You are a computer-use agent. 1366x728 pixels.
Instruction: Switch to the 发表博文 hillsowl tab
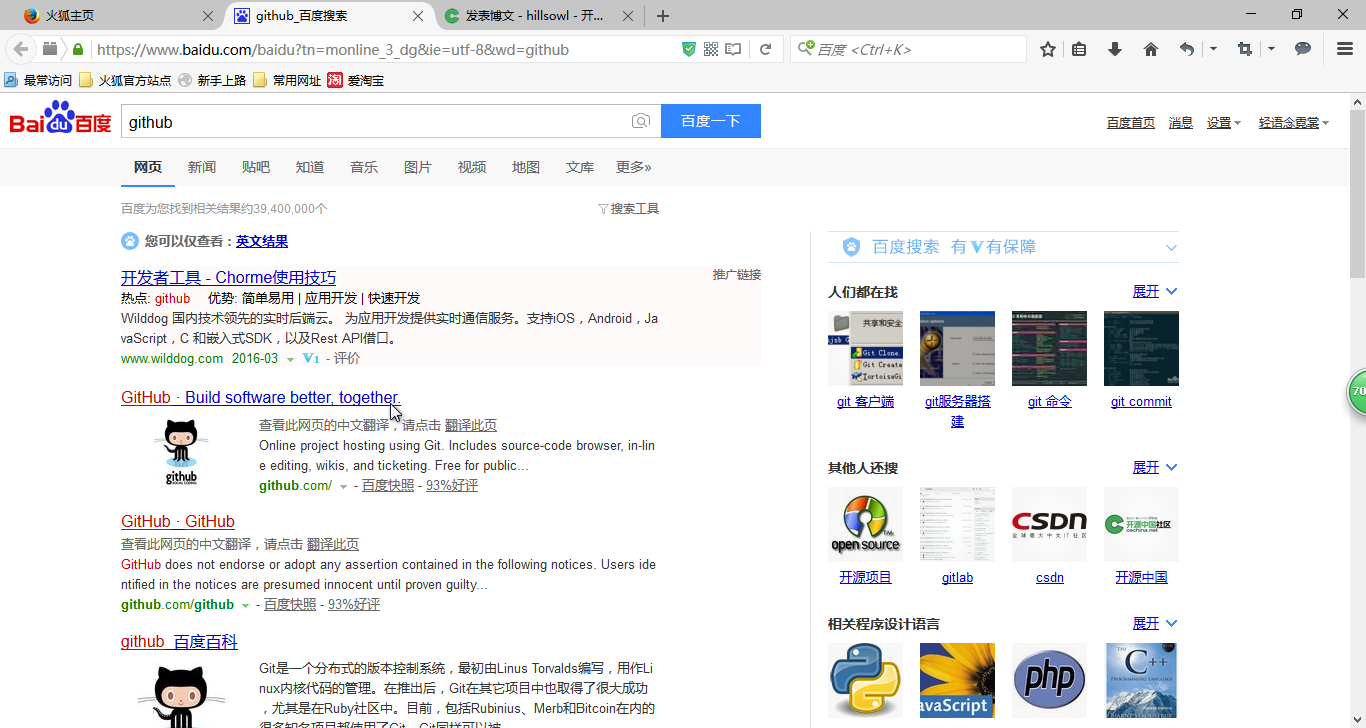coord(538,16)
